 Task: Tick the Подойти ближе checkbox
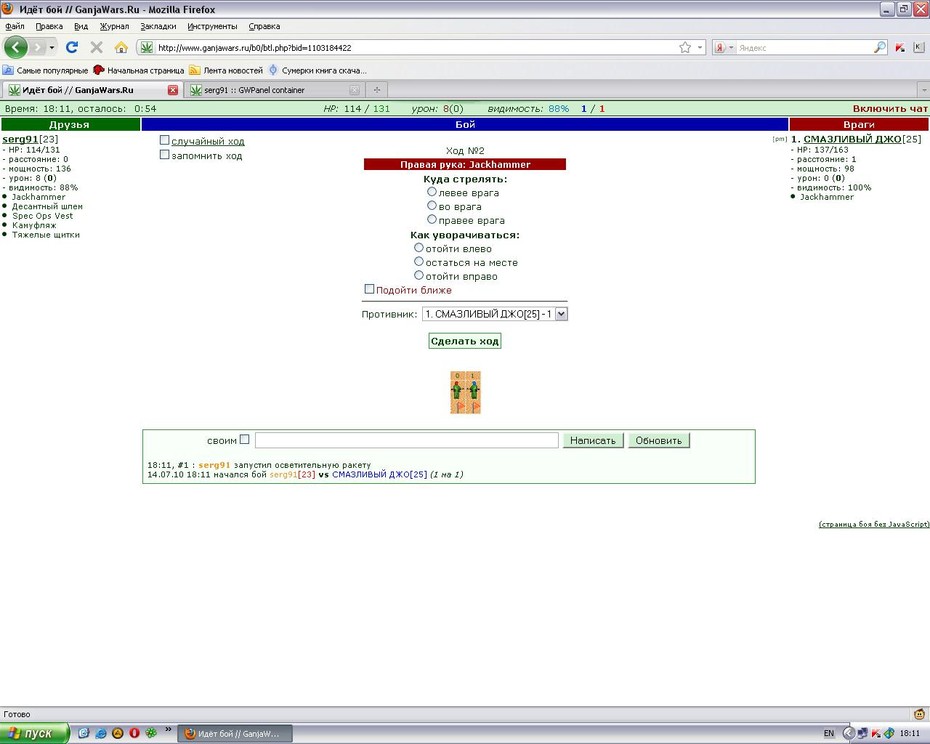coord(369,289)
